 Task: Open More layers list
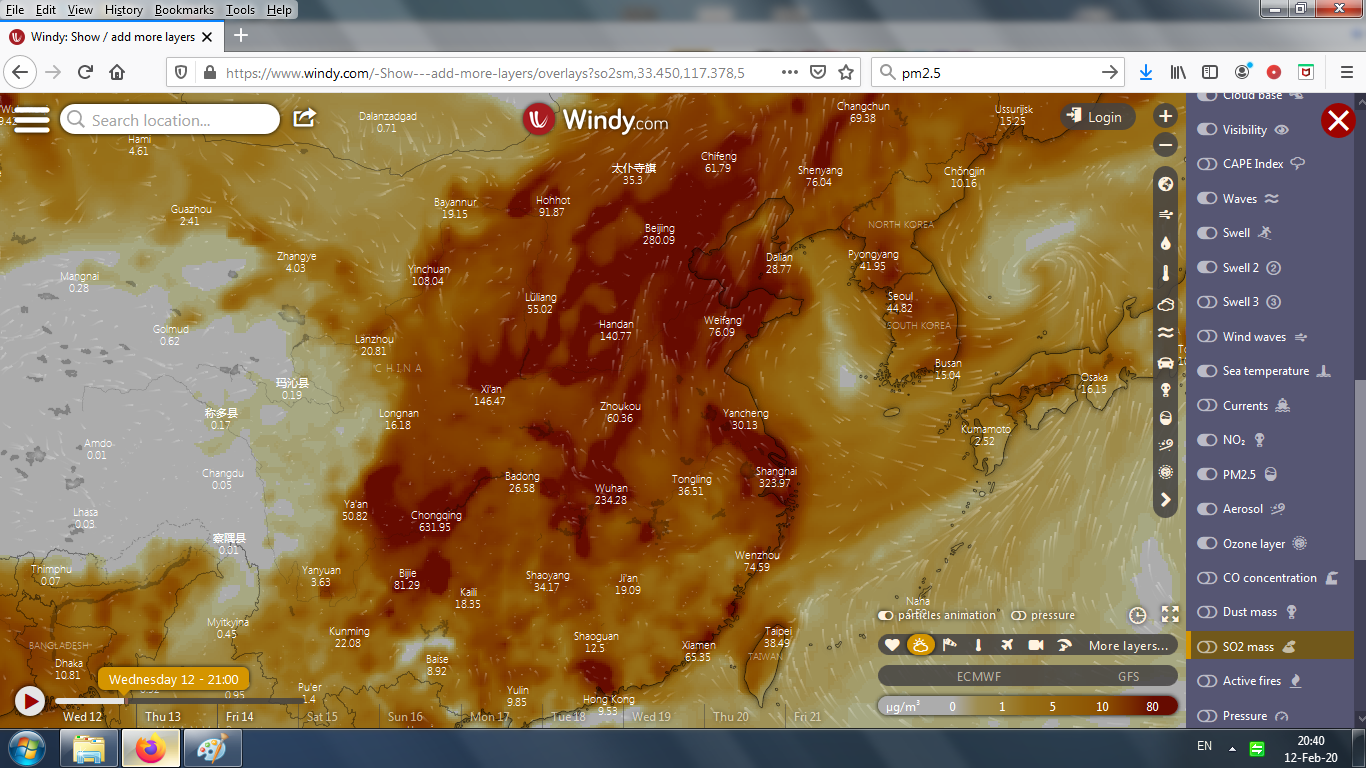1128,646
